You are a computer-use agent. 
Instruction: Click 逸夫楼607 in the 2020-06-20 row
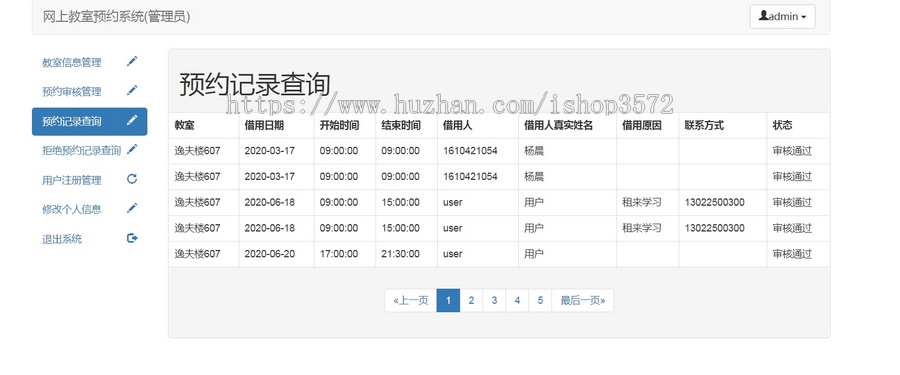(197, 254)
